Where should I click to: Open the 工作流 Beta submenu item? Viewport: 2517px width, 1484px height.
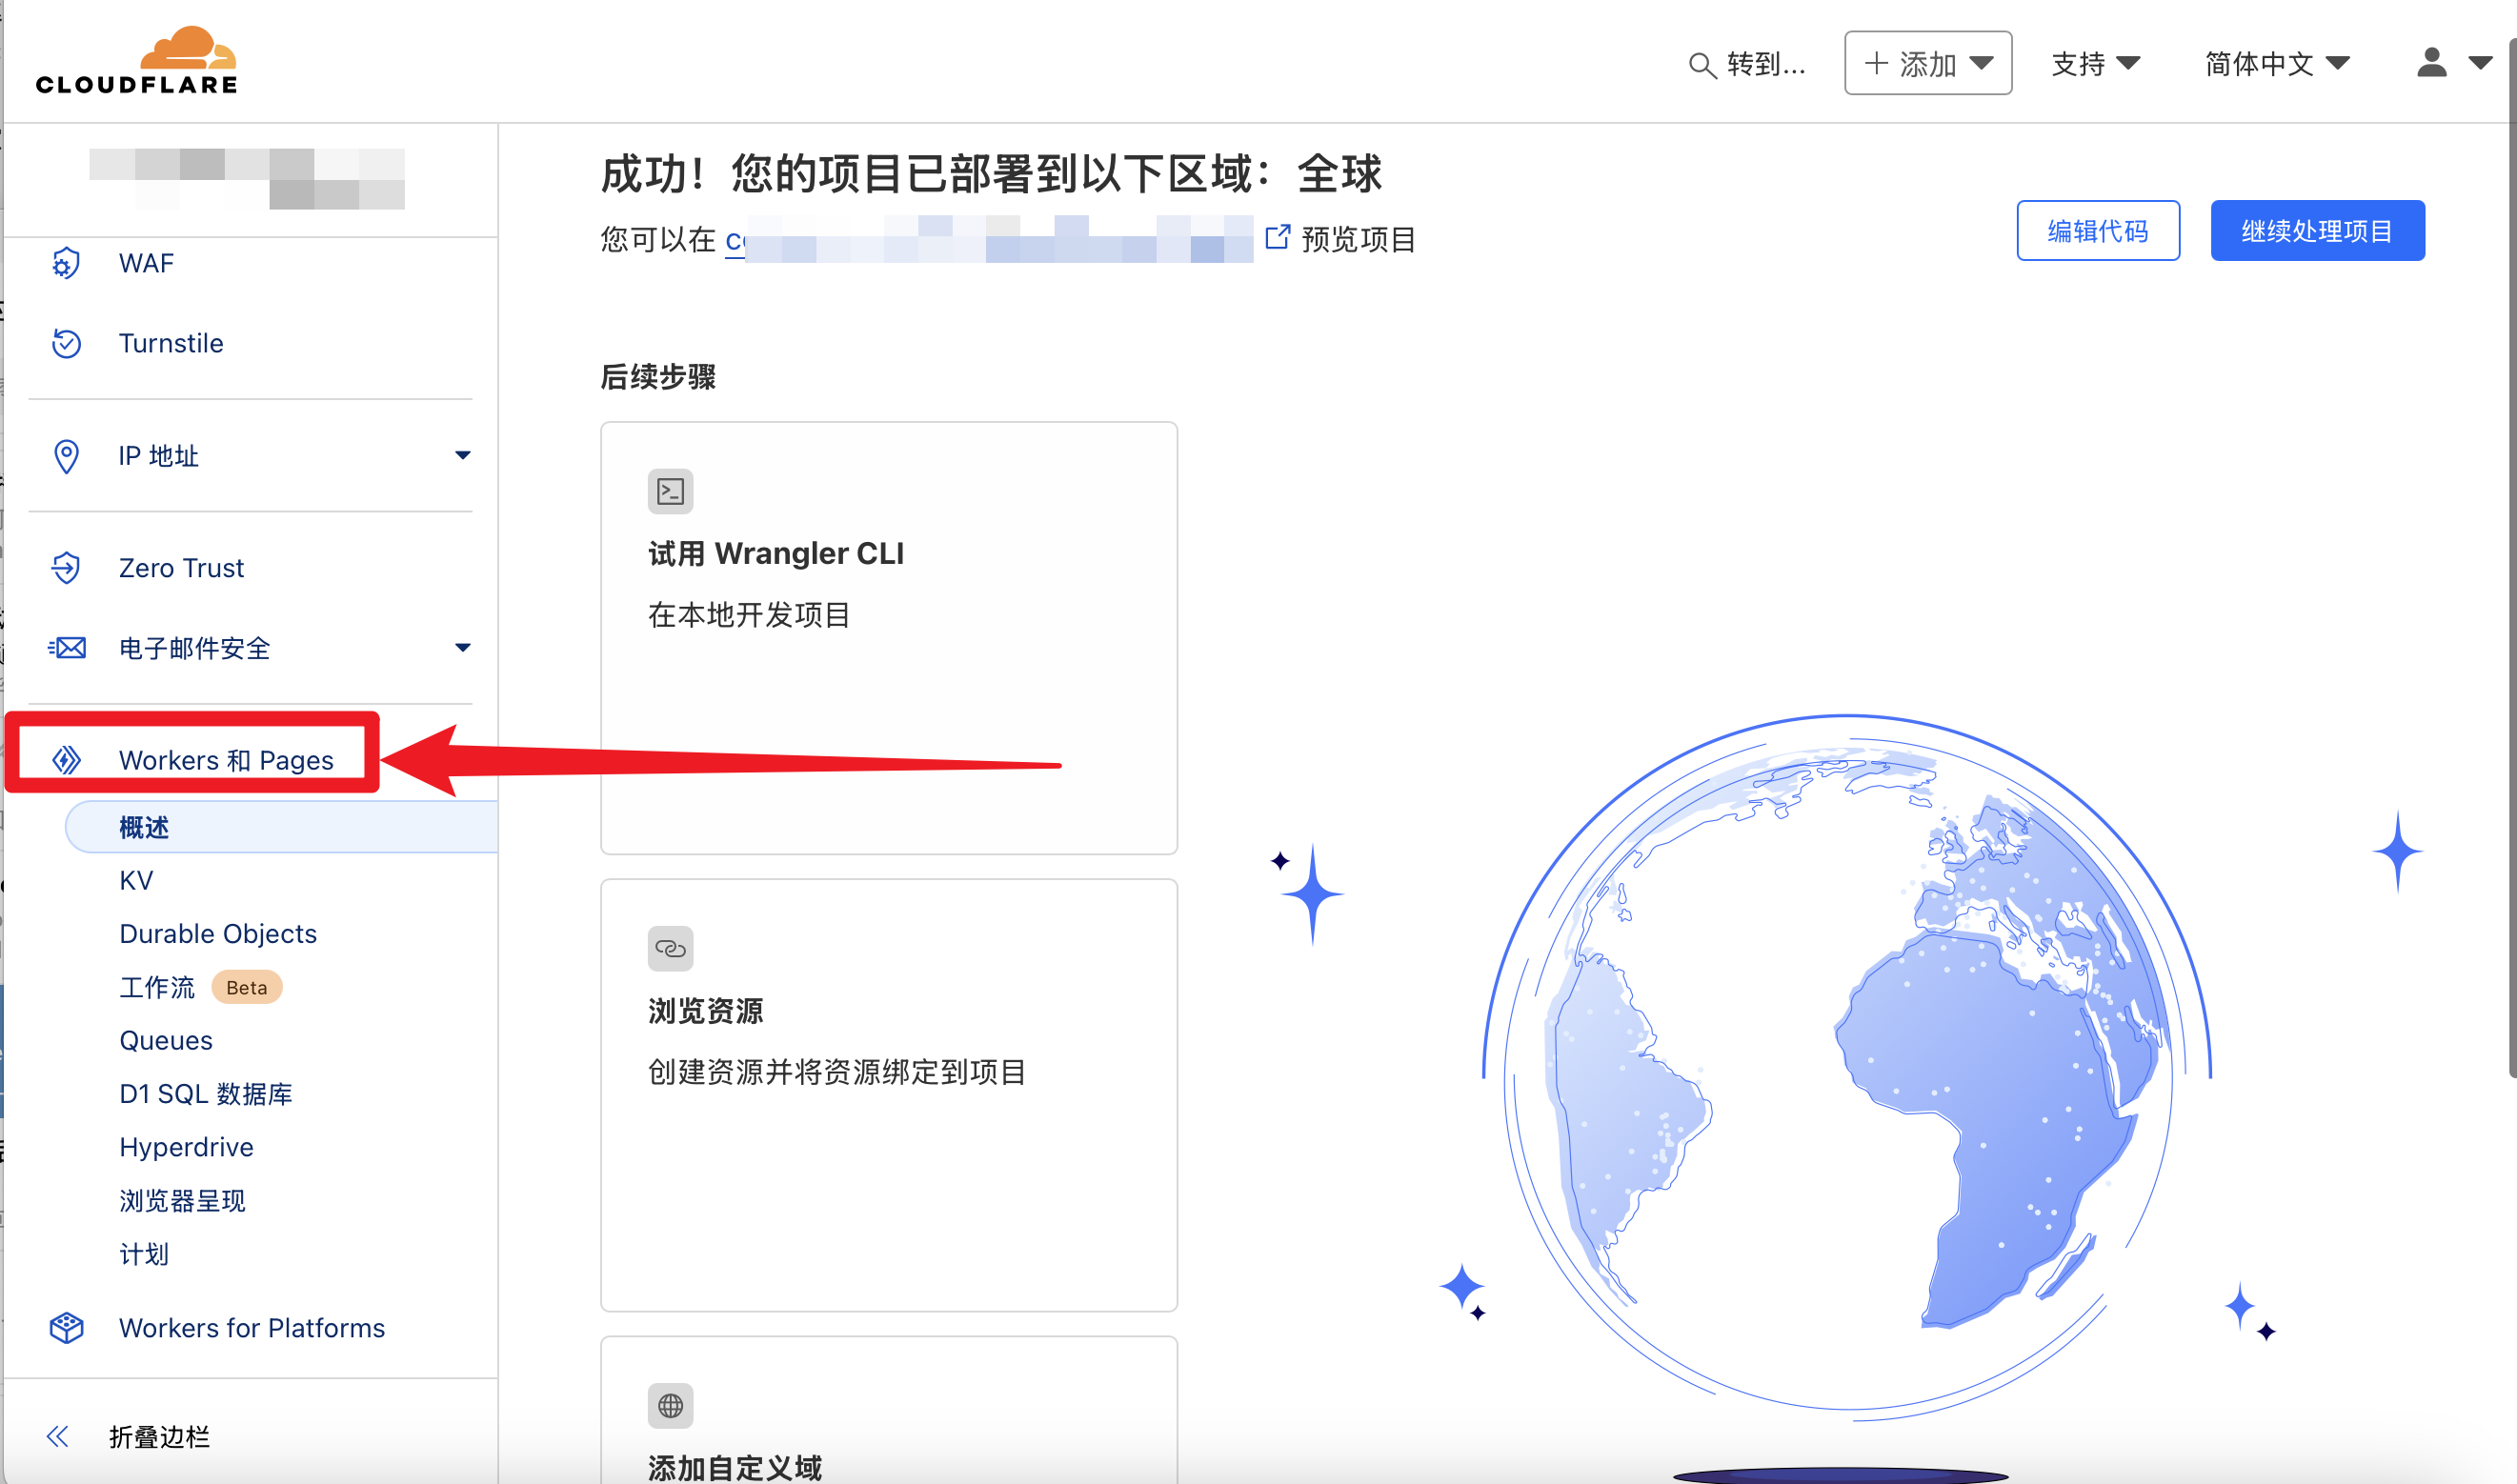click(157, 987)
